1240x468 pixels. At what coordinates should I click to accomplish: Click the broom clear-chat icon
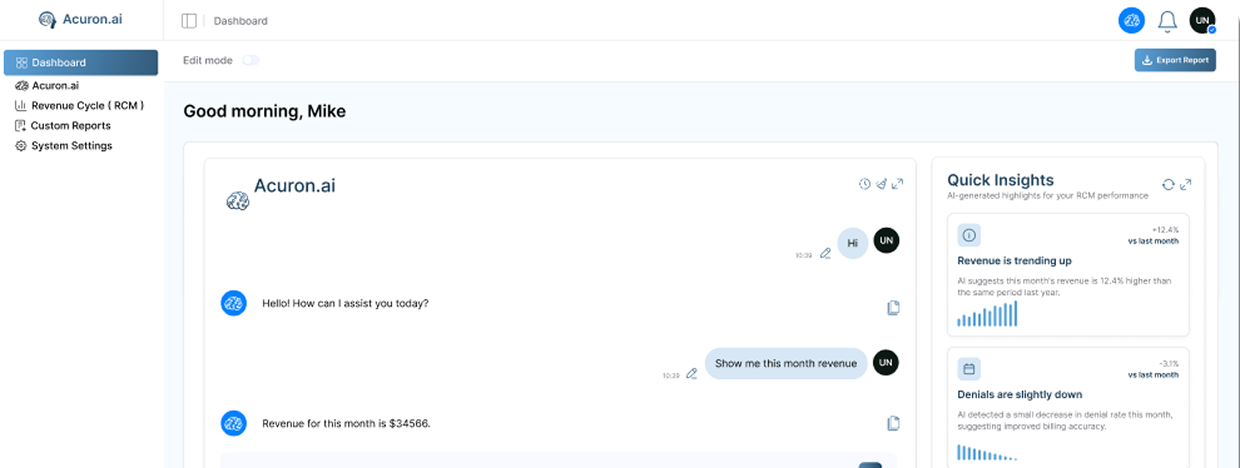(881, 184)
